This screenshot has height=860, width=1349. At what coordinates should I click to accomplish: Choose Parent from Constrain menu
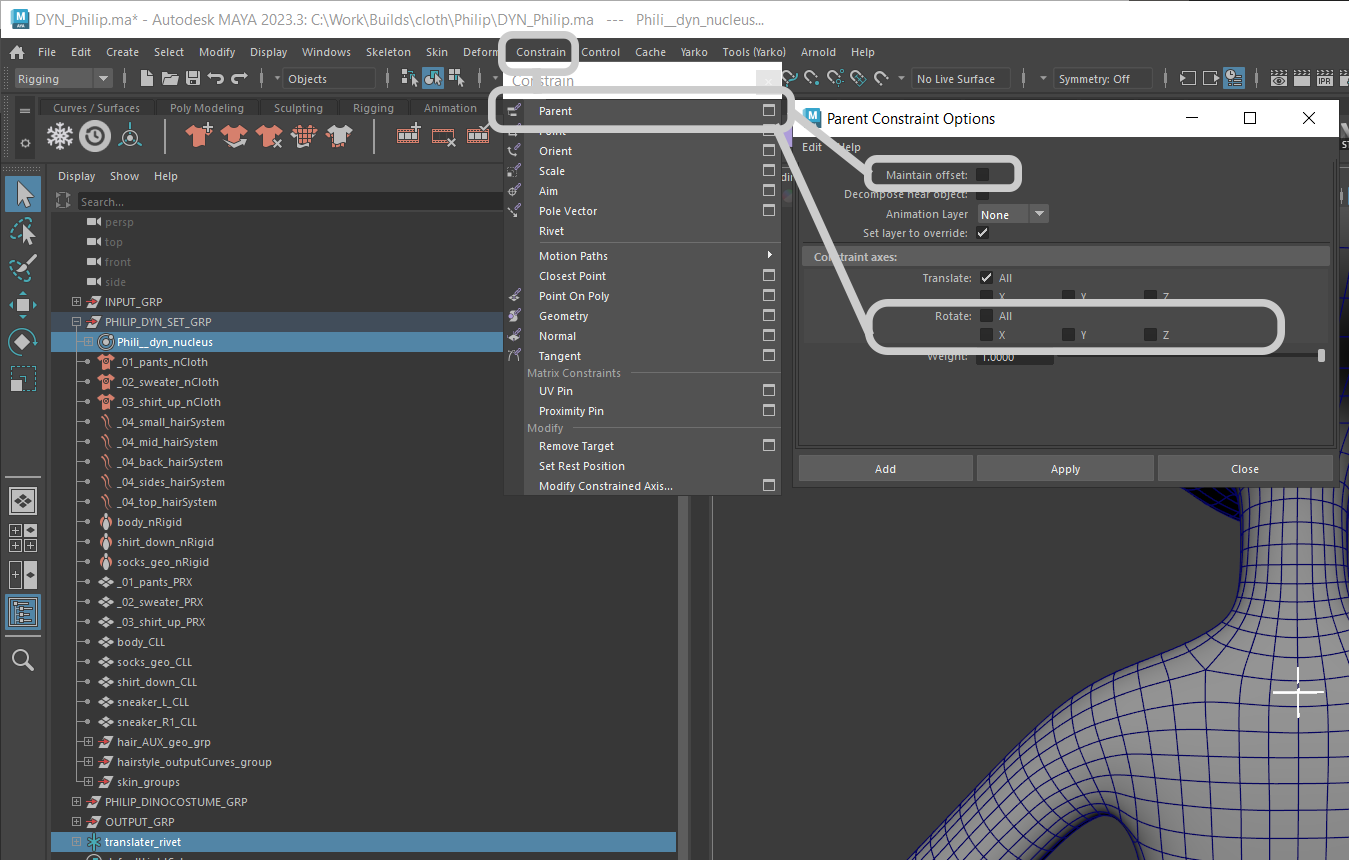642,111
